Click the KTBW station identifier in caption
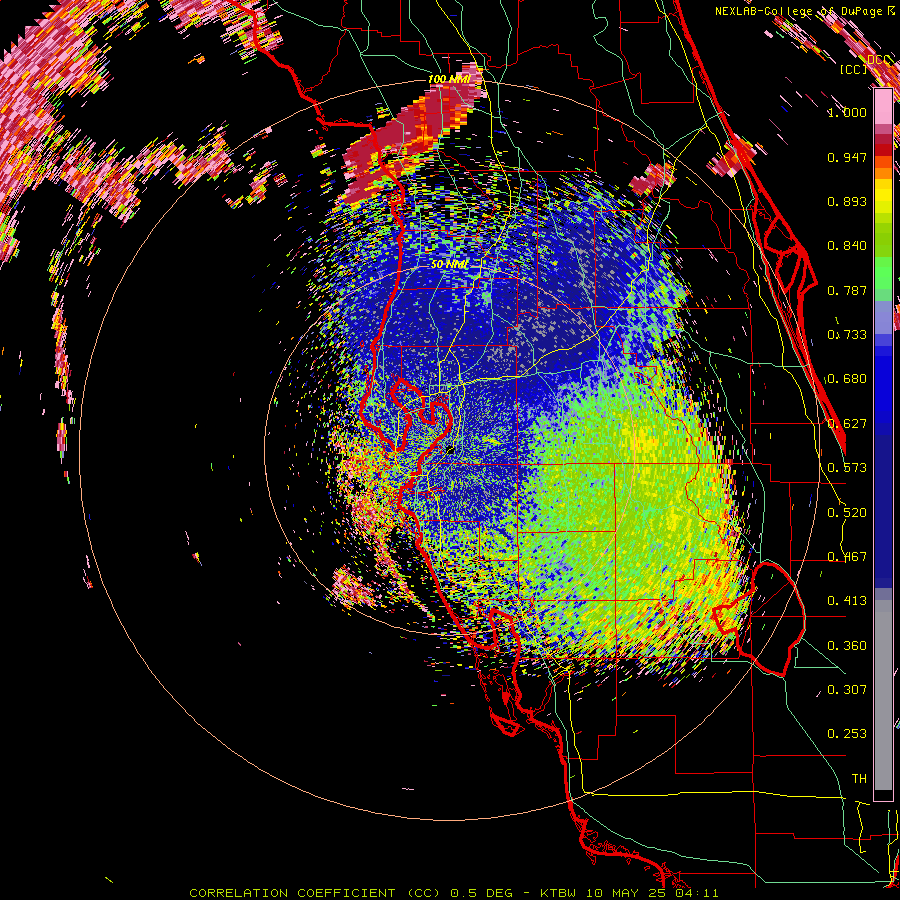The width and height of the screenshot is (900, 900). (x=560, y=893)
